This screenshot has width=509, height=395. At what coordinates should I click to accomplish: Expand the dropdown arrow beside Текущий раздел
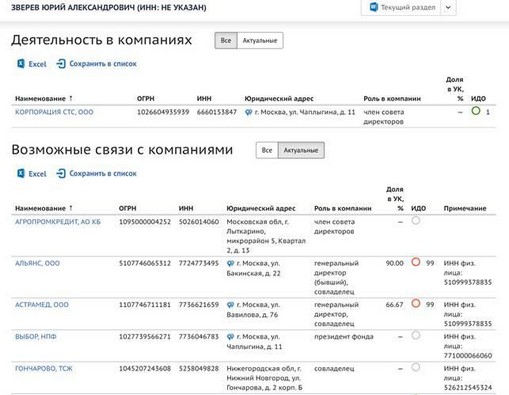click(x=448, y=7)
